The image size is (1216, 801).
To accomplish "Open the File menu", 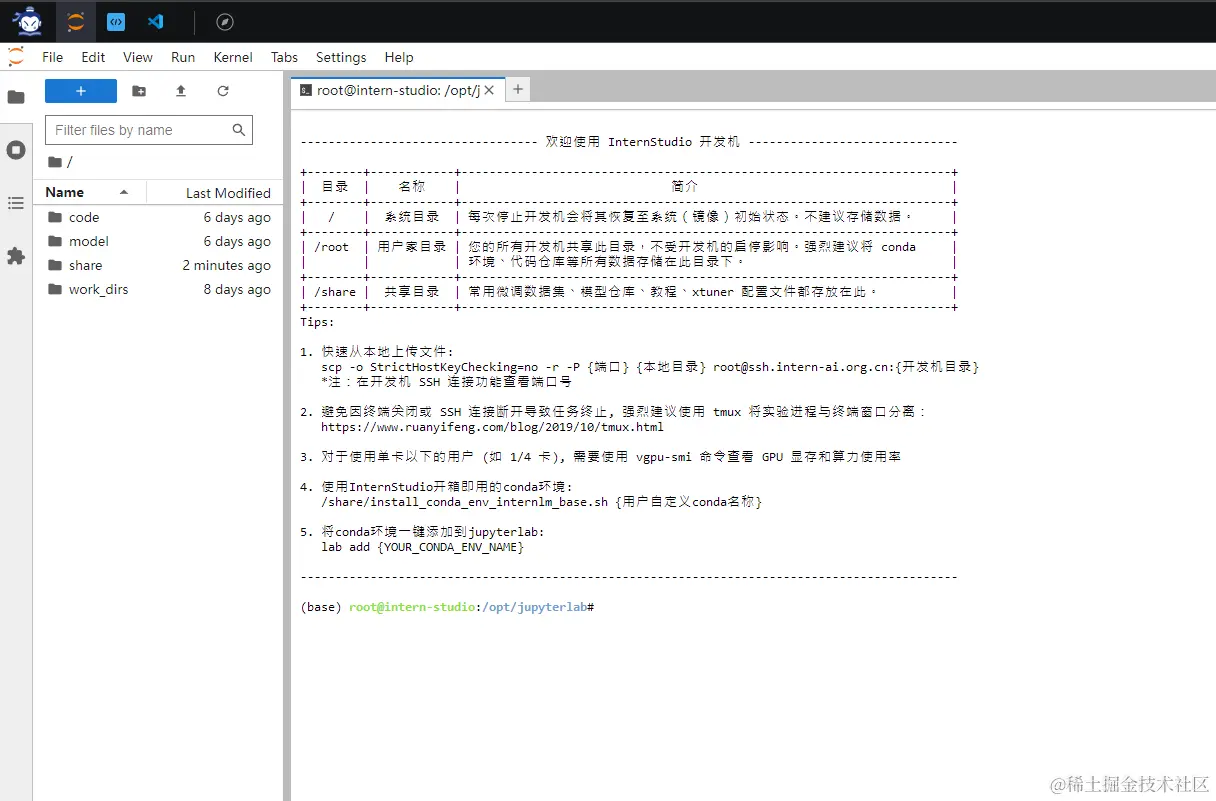I will (x=53, y=57).
